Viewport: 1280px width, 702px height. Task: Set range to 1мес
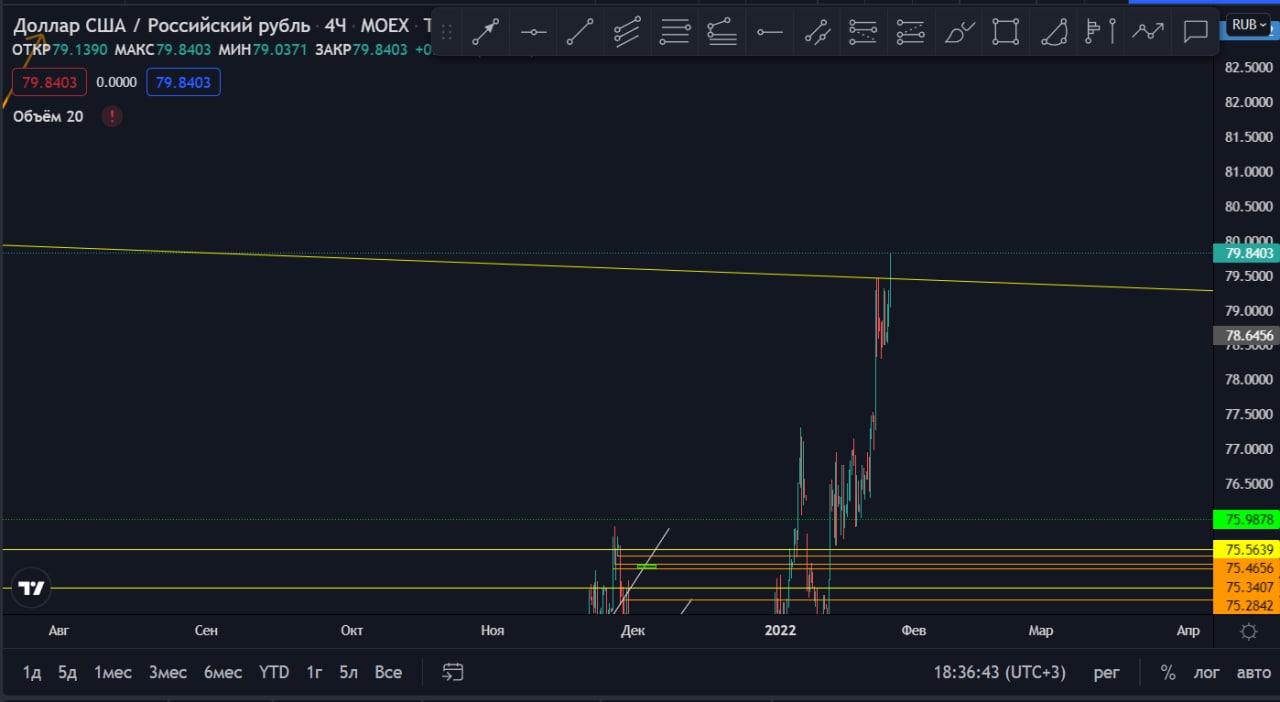click(113, 672)
